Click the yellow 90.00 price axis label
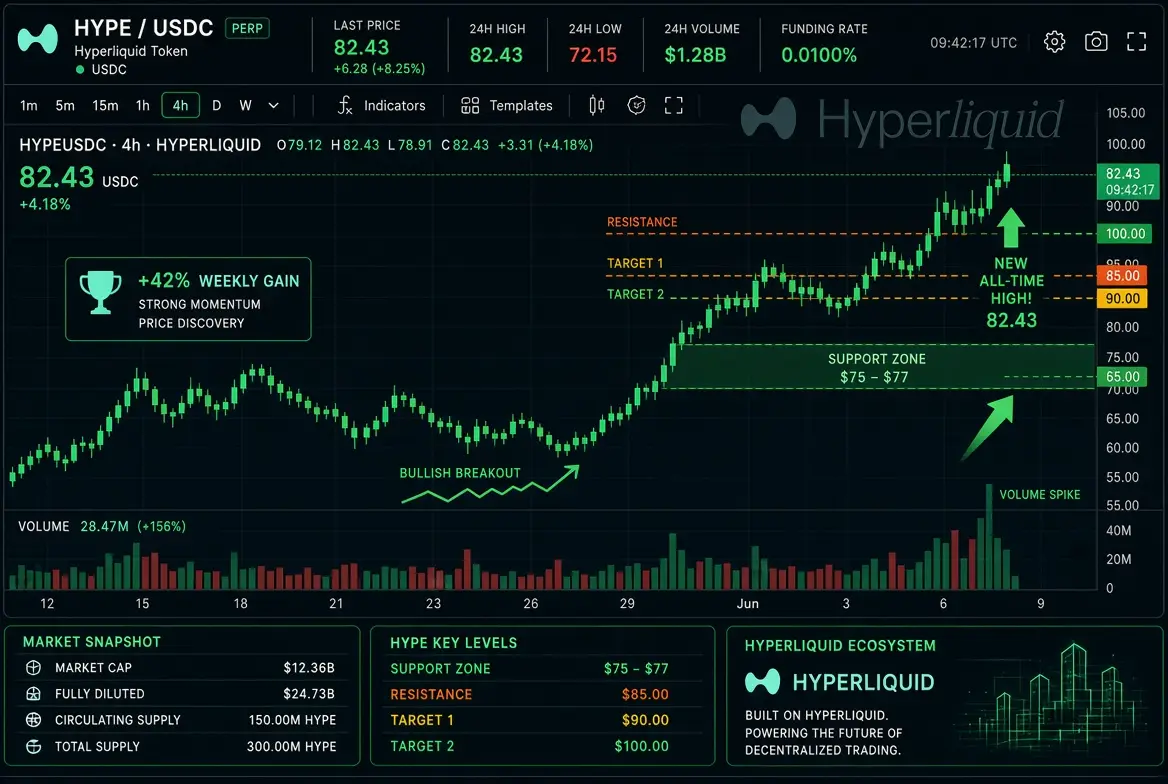Viewport: 1168px width, 784px height. pyautogui.click(x=1122, y=298)
